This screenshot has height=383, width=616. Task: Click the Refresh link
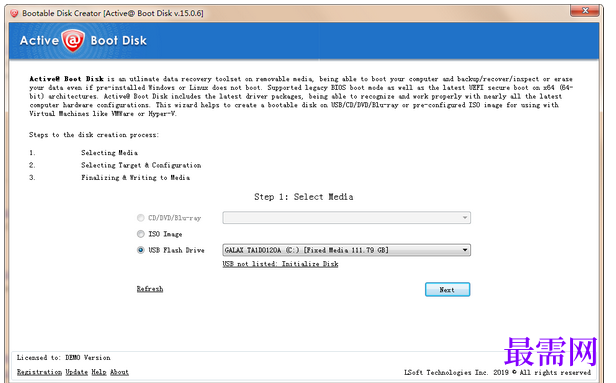[150, 289]
